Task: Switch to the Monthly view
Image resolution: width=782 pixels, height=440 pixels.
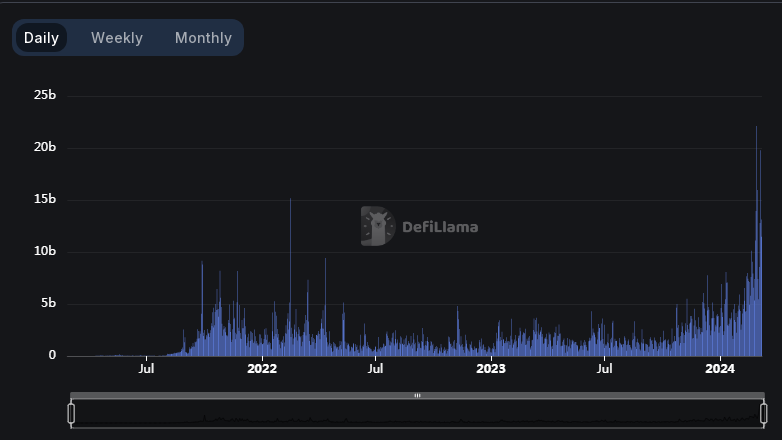Action: click(x=203, y=38)
